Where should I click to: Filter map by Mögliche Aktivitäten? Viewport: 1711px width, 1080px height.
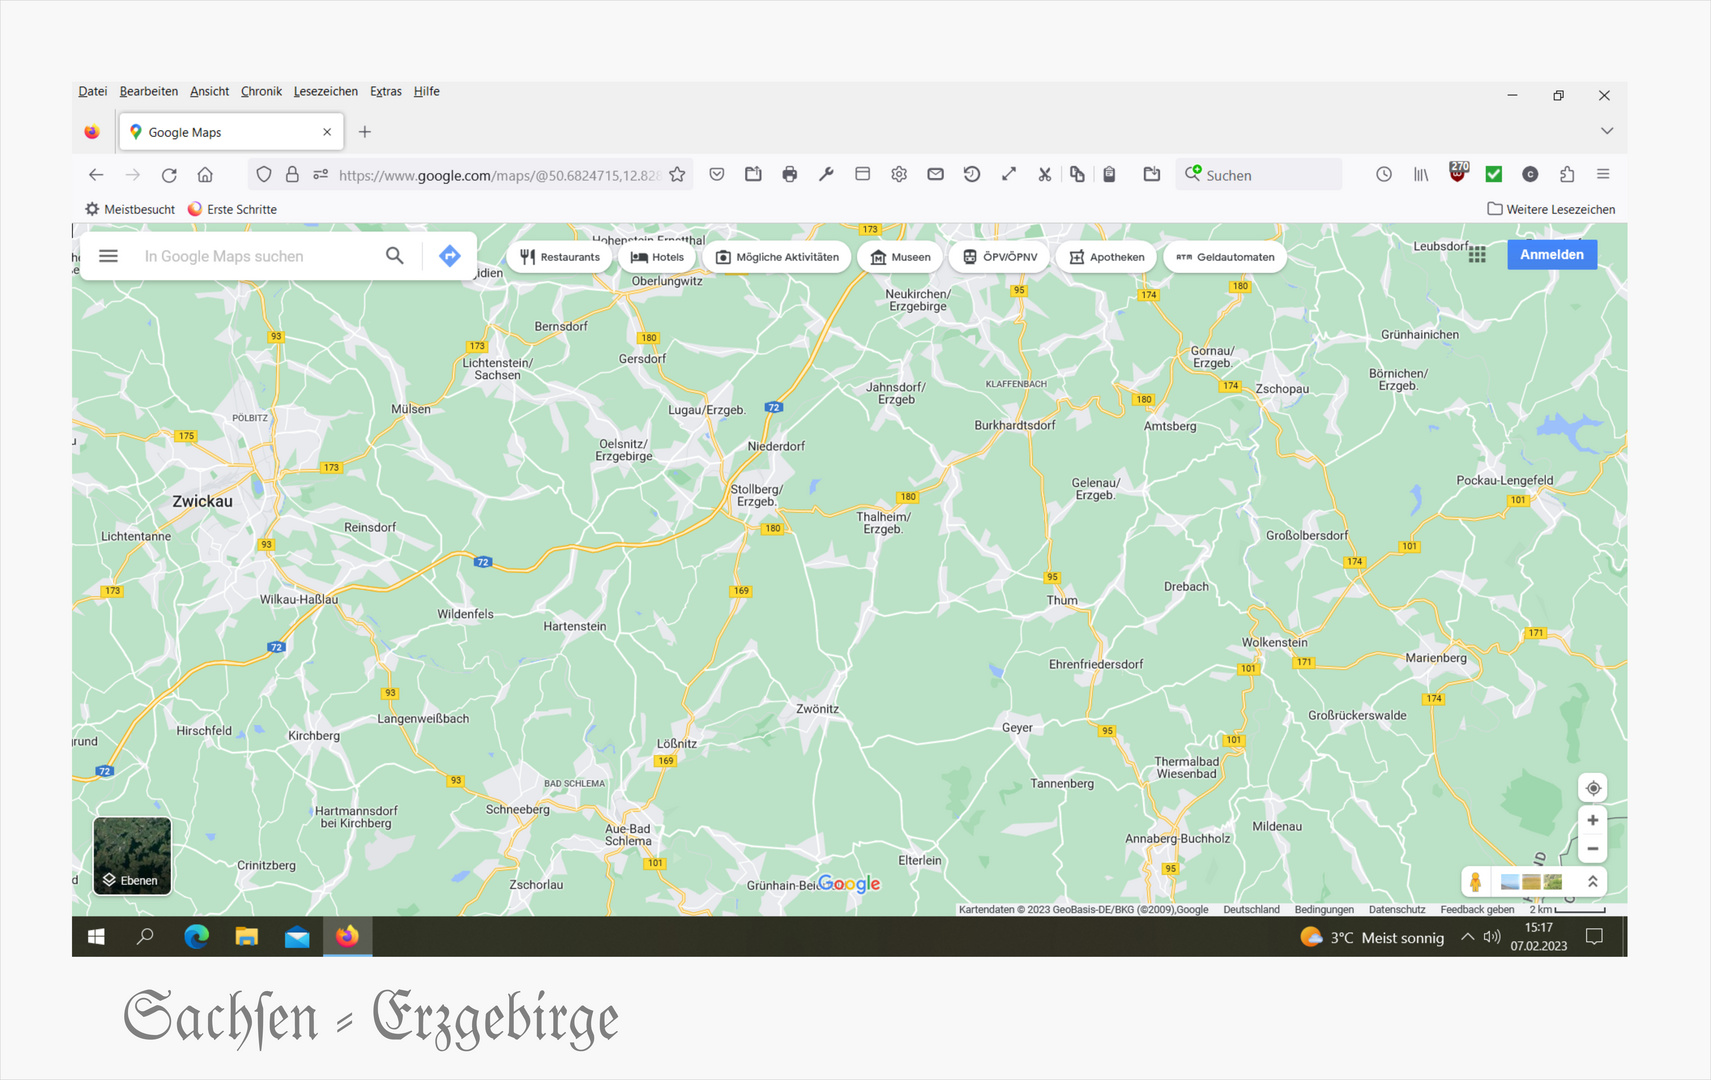(x=777, y=257)
